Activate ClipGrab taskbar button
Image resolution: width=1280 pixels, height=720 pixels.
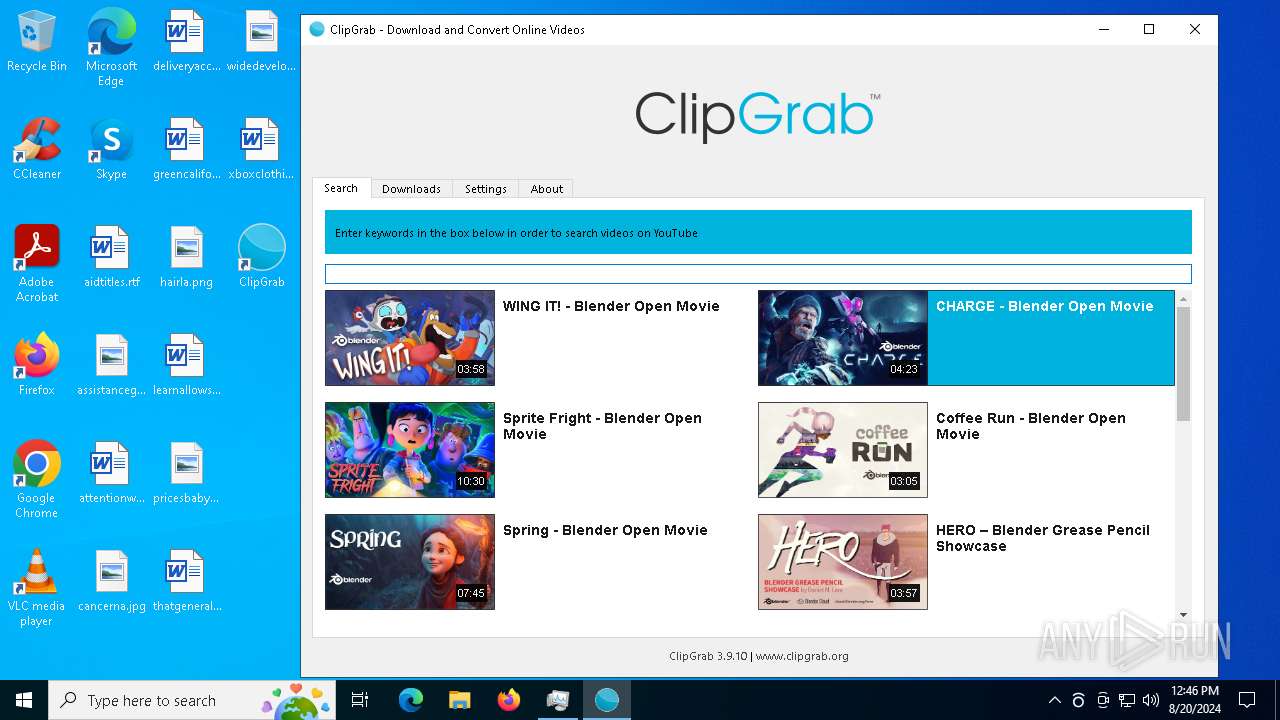[x=607, y=700]
